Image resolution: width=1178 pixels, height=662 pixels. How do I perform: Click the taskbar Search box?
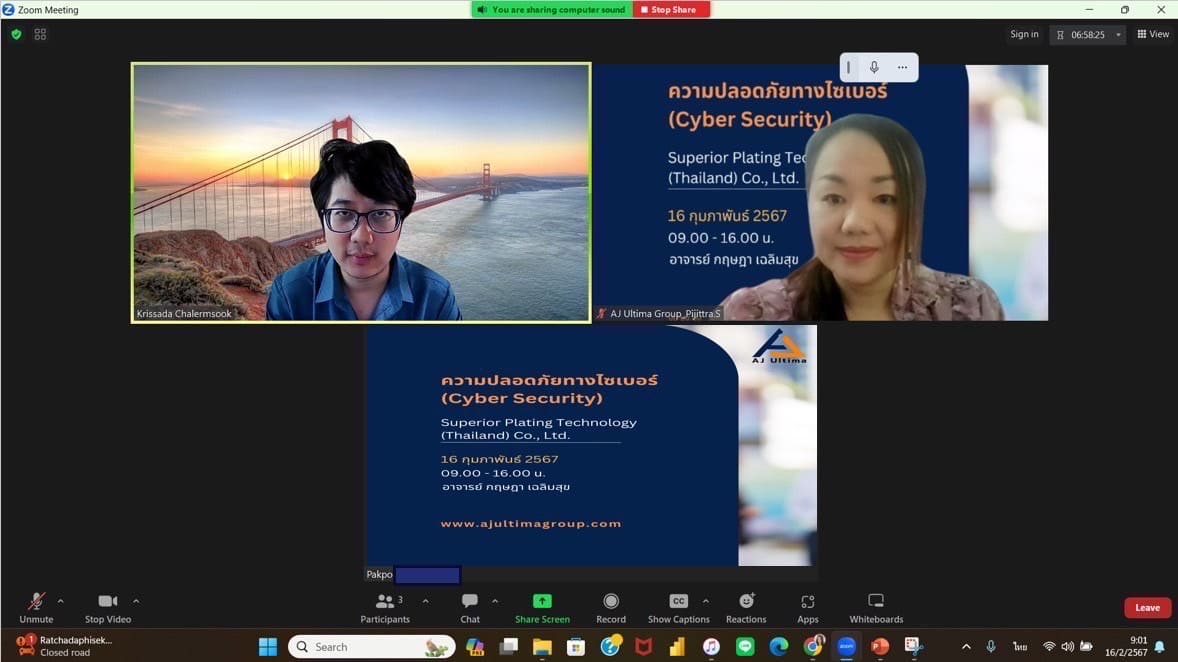click(372, 646)
